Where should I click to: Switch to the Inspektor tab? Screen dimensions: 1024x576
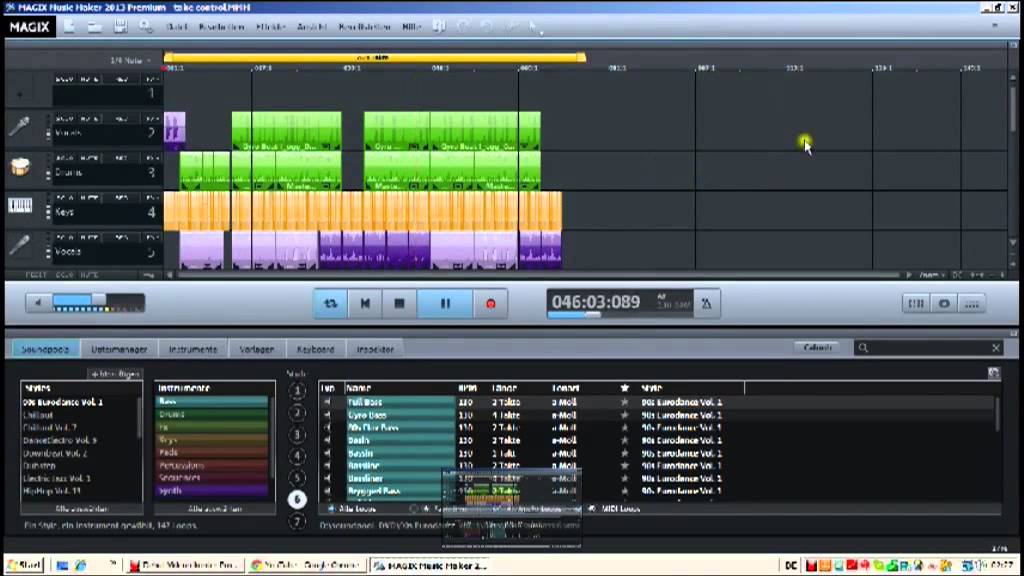coord(375,349)
